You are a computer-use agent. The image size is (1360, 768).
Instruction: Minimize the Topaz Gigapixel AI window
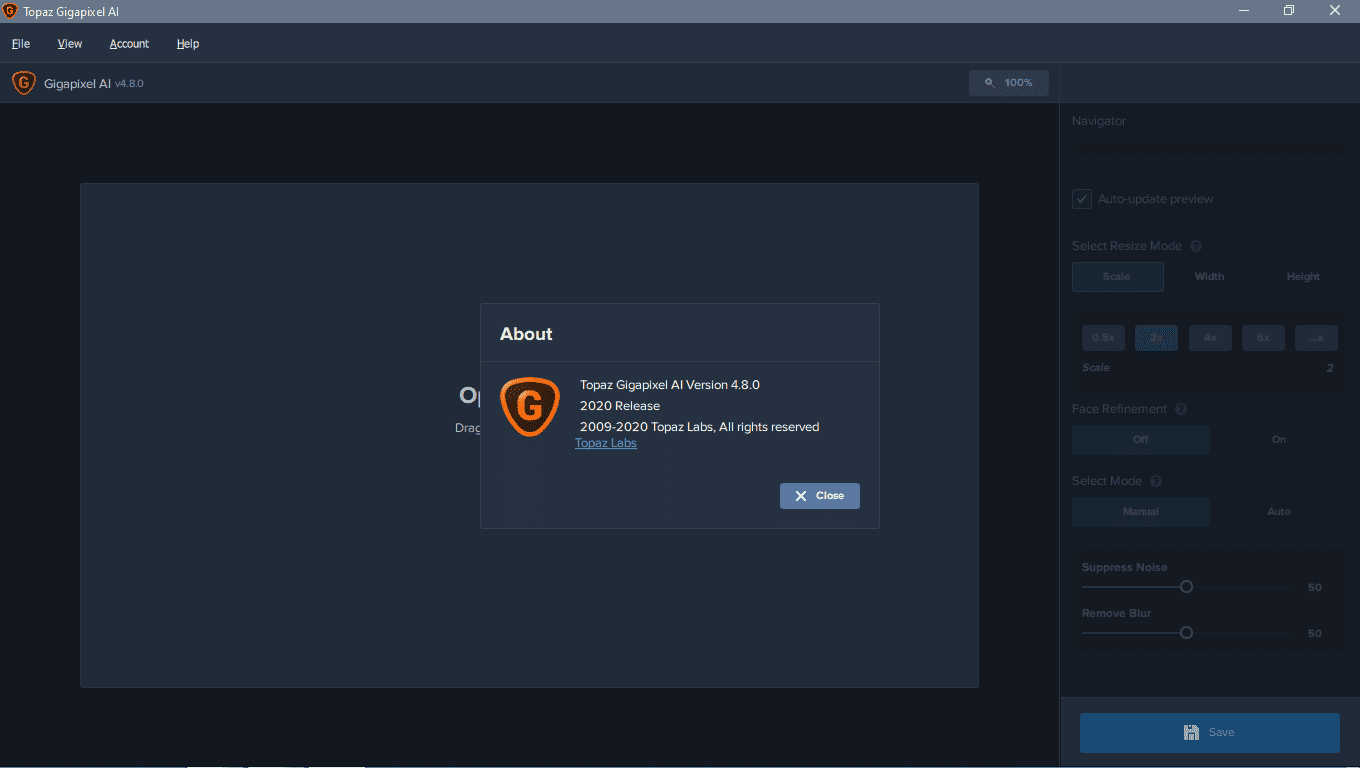tap(1244, 11)
